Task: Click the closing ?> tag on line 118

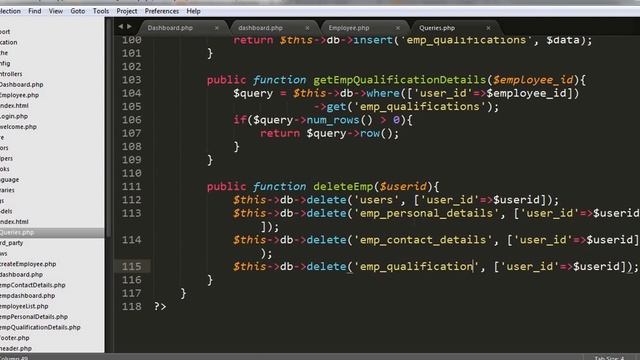Action: click(160, 307)
